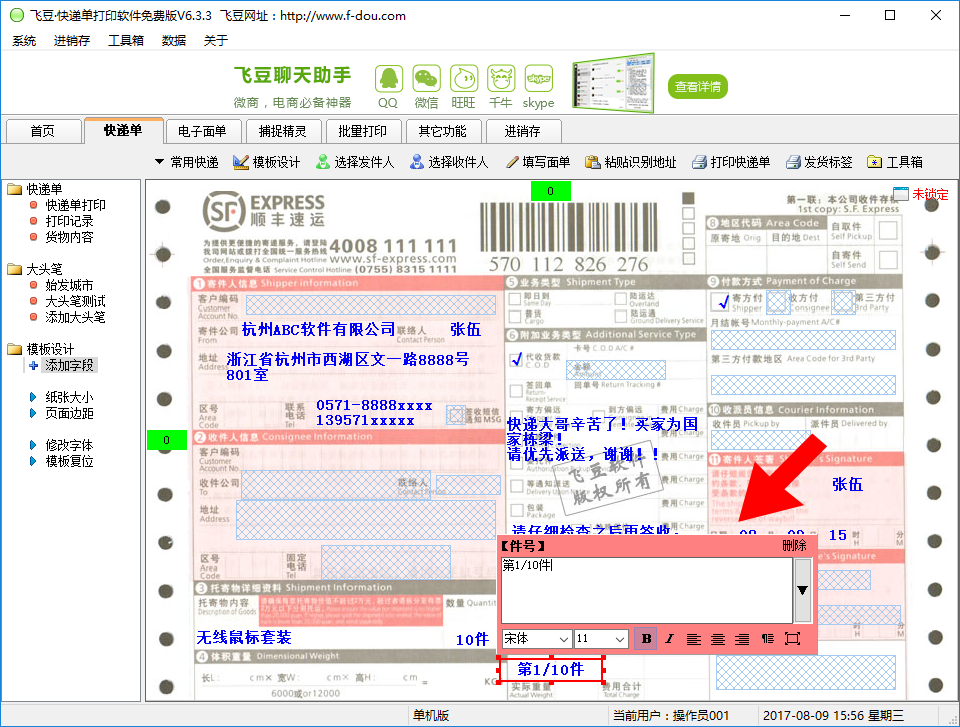960x727 pixels.
Task: Click 删除 in the 件号 editor
Action: click(x=794, y=546)
